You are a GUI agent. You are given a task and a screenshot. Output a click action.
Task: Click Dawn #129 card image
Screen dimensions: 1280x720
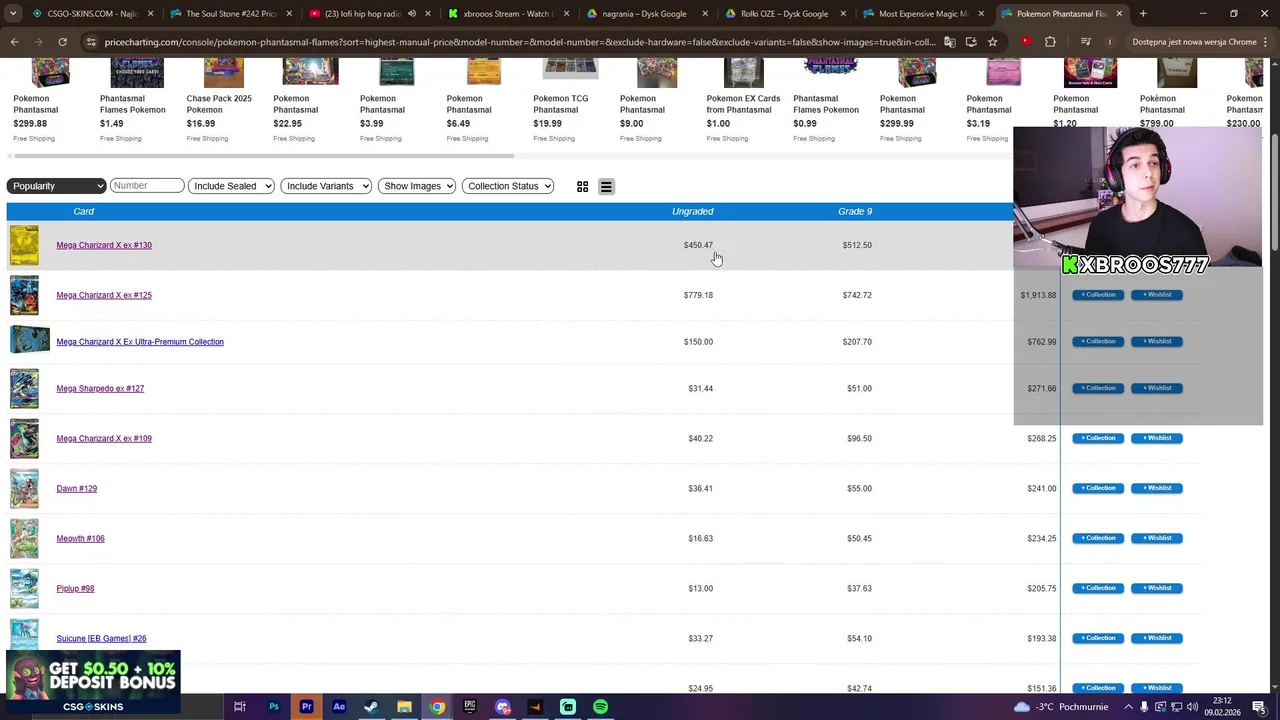click(24, 488)
